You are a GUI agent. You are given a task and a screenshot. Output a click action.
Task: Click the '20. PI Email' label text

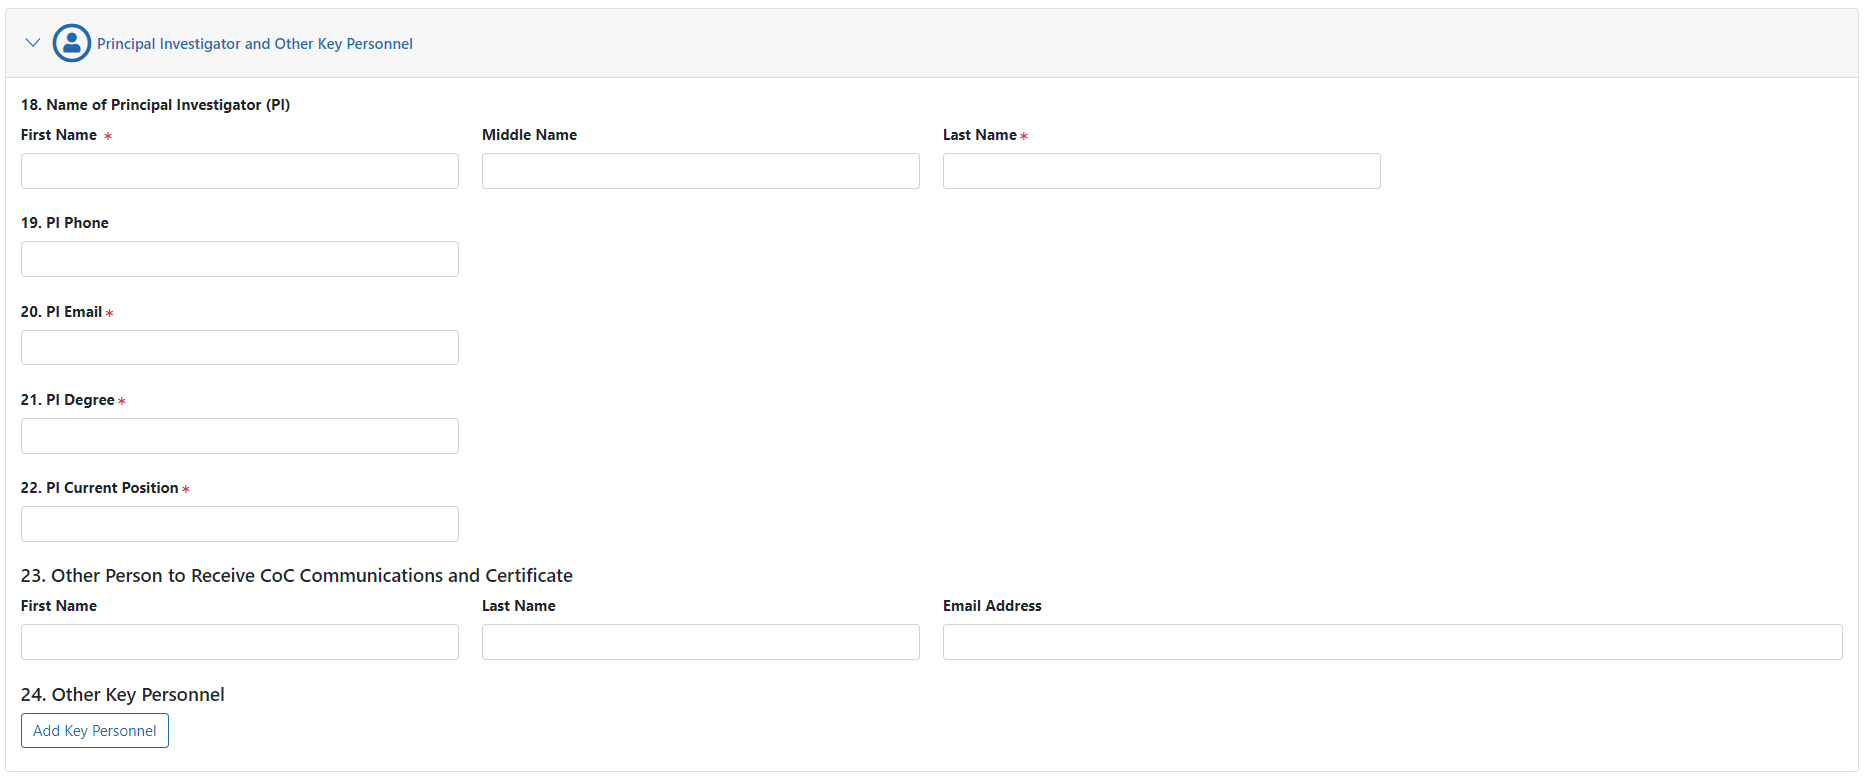click(62, 312)
